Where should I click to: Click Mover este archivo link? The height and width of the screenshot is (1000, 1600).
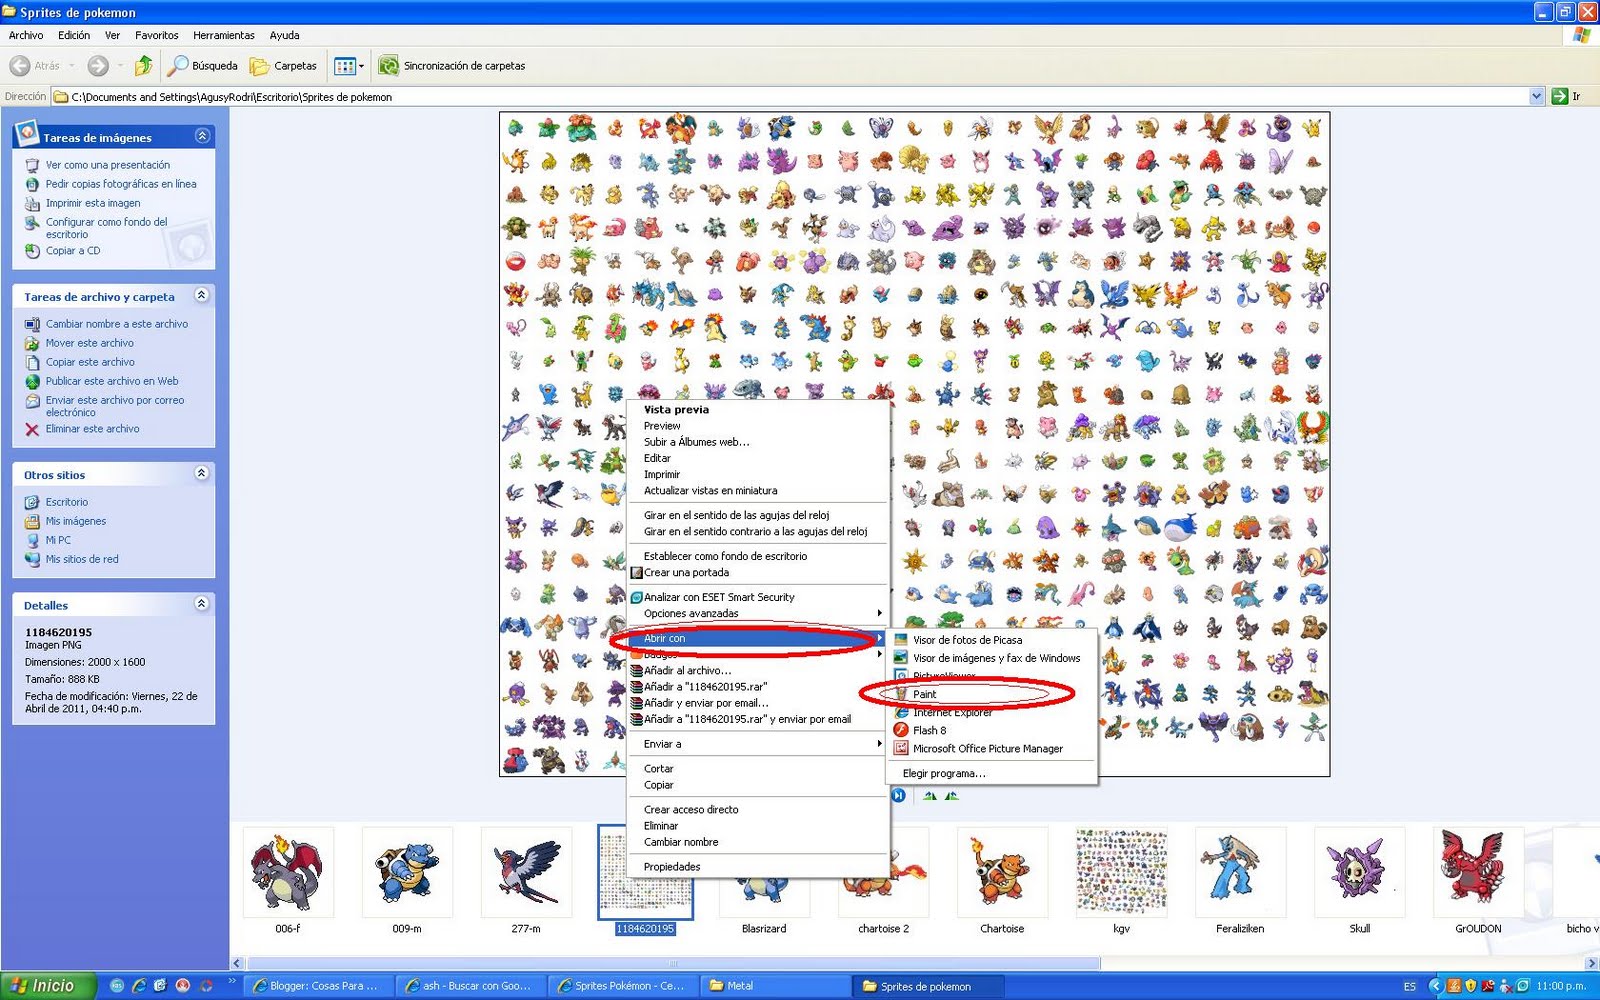pyautogui.click(x=89, y=343)
